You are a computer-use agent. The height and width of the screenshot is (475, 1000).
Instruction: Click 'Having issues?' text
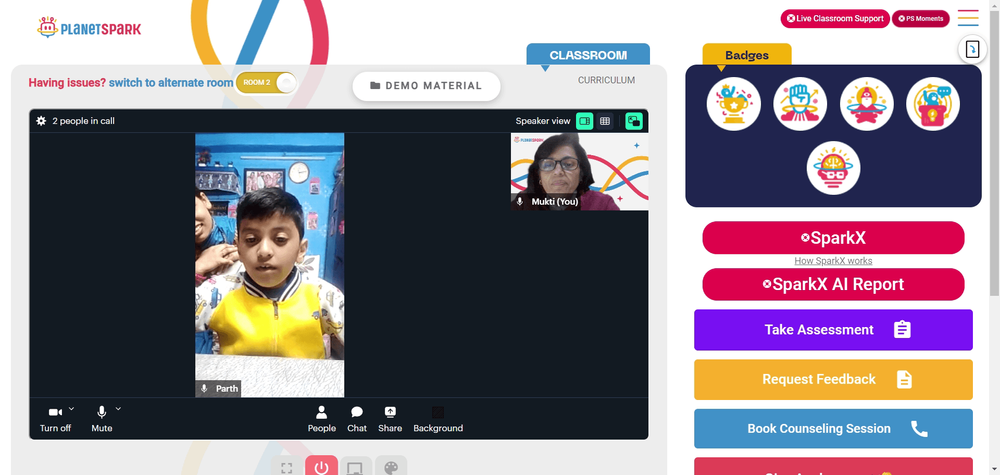click(x=67, y=82)
